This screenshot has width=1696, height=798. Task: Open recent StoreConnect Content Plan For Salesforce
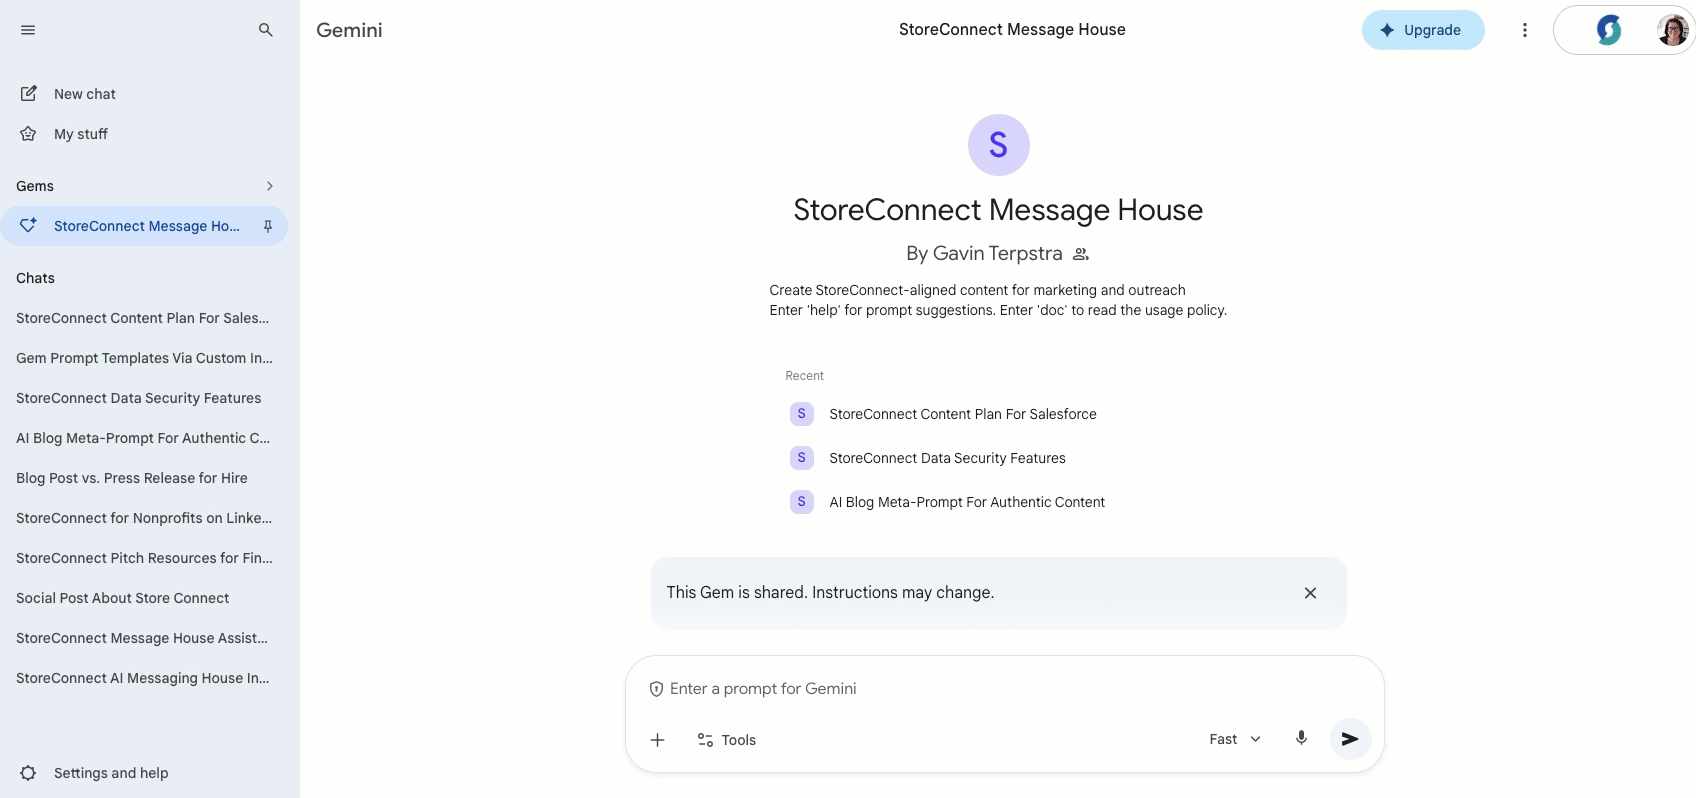tap(944, 414)
